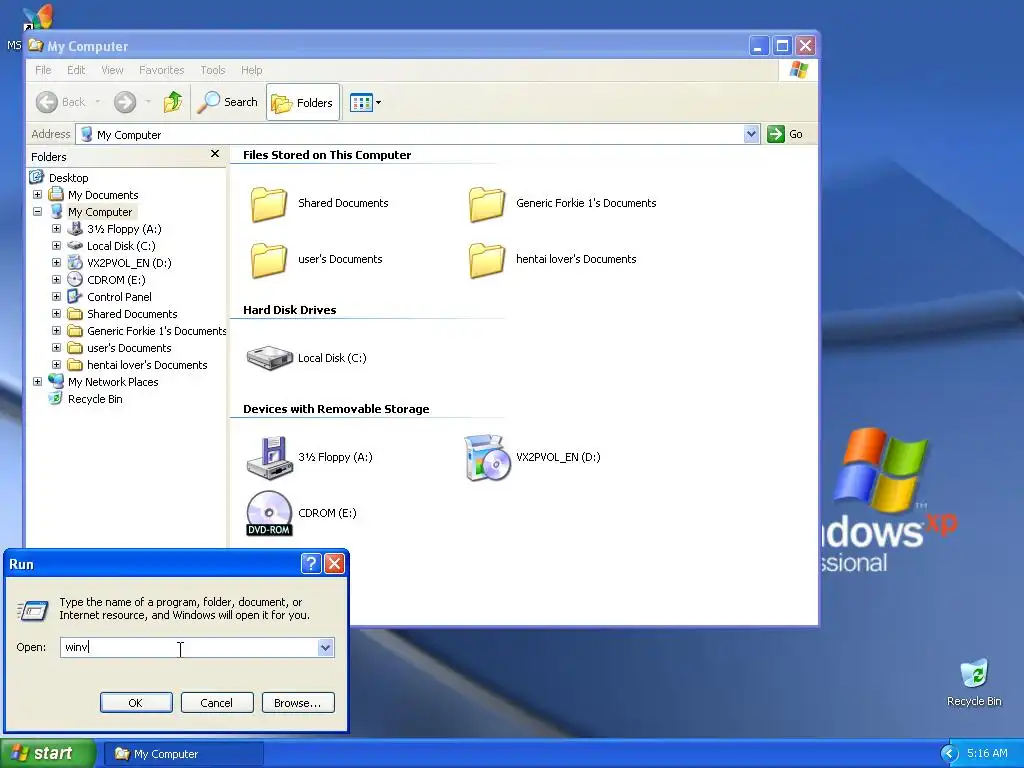Toggle the Folders pane button

click(x=302, y=103)
